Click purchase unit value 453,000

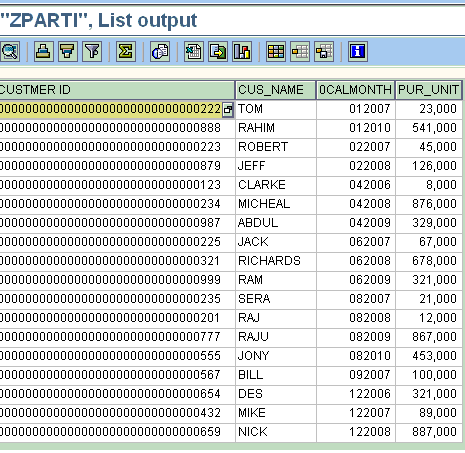[x=434, y=356]
